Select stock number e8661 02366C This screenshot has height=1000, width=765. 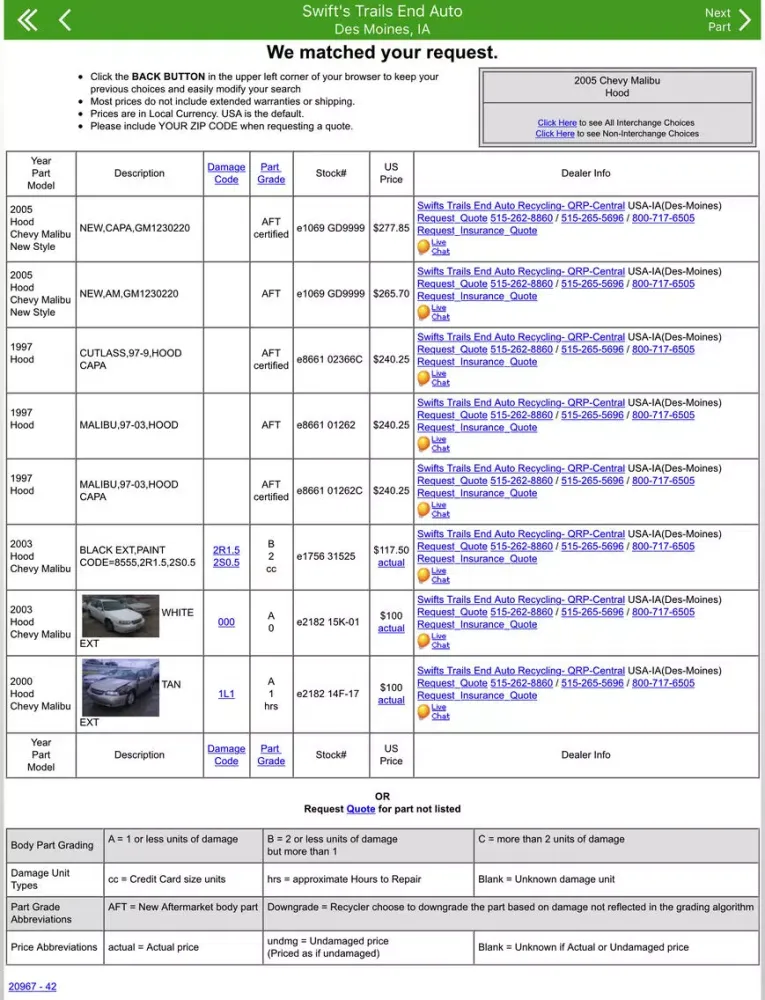point(330,359)
